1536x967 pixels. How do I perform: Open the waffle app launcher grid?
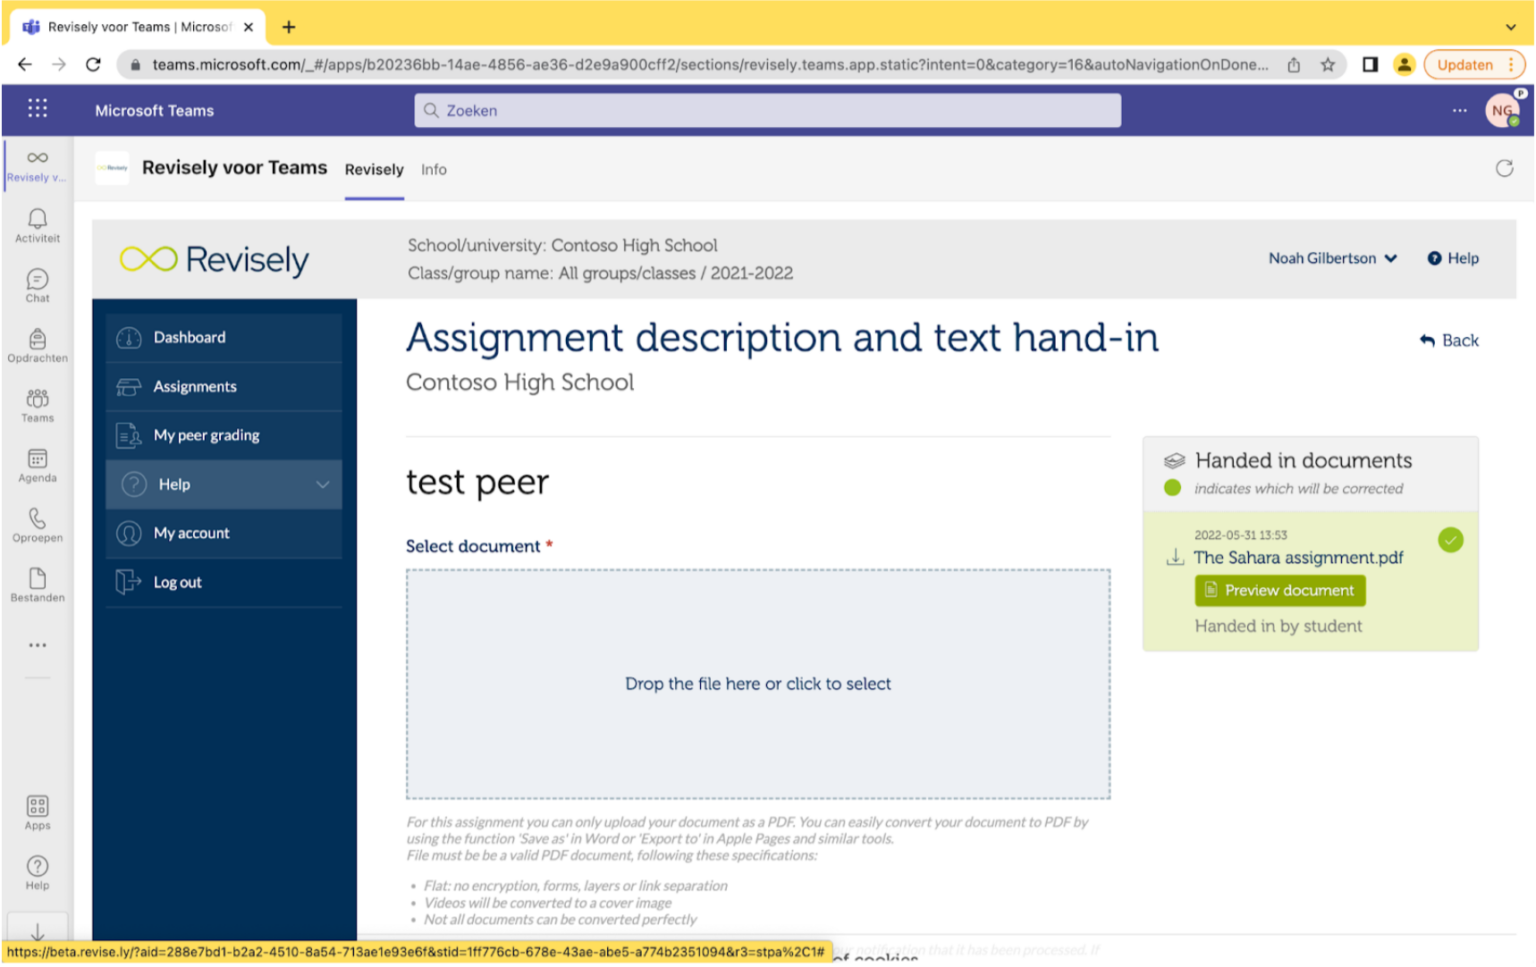coord(37,108)
